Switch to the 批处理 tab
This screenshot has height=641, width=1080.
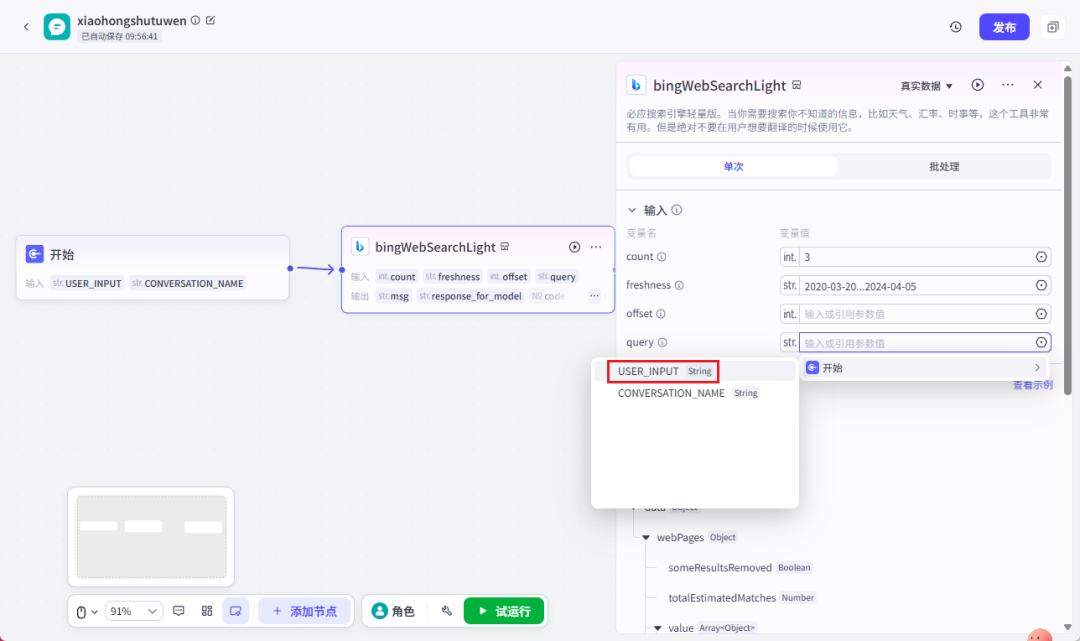click(x=944, y=167)
